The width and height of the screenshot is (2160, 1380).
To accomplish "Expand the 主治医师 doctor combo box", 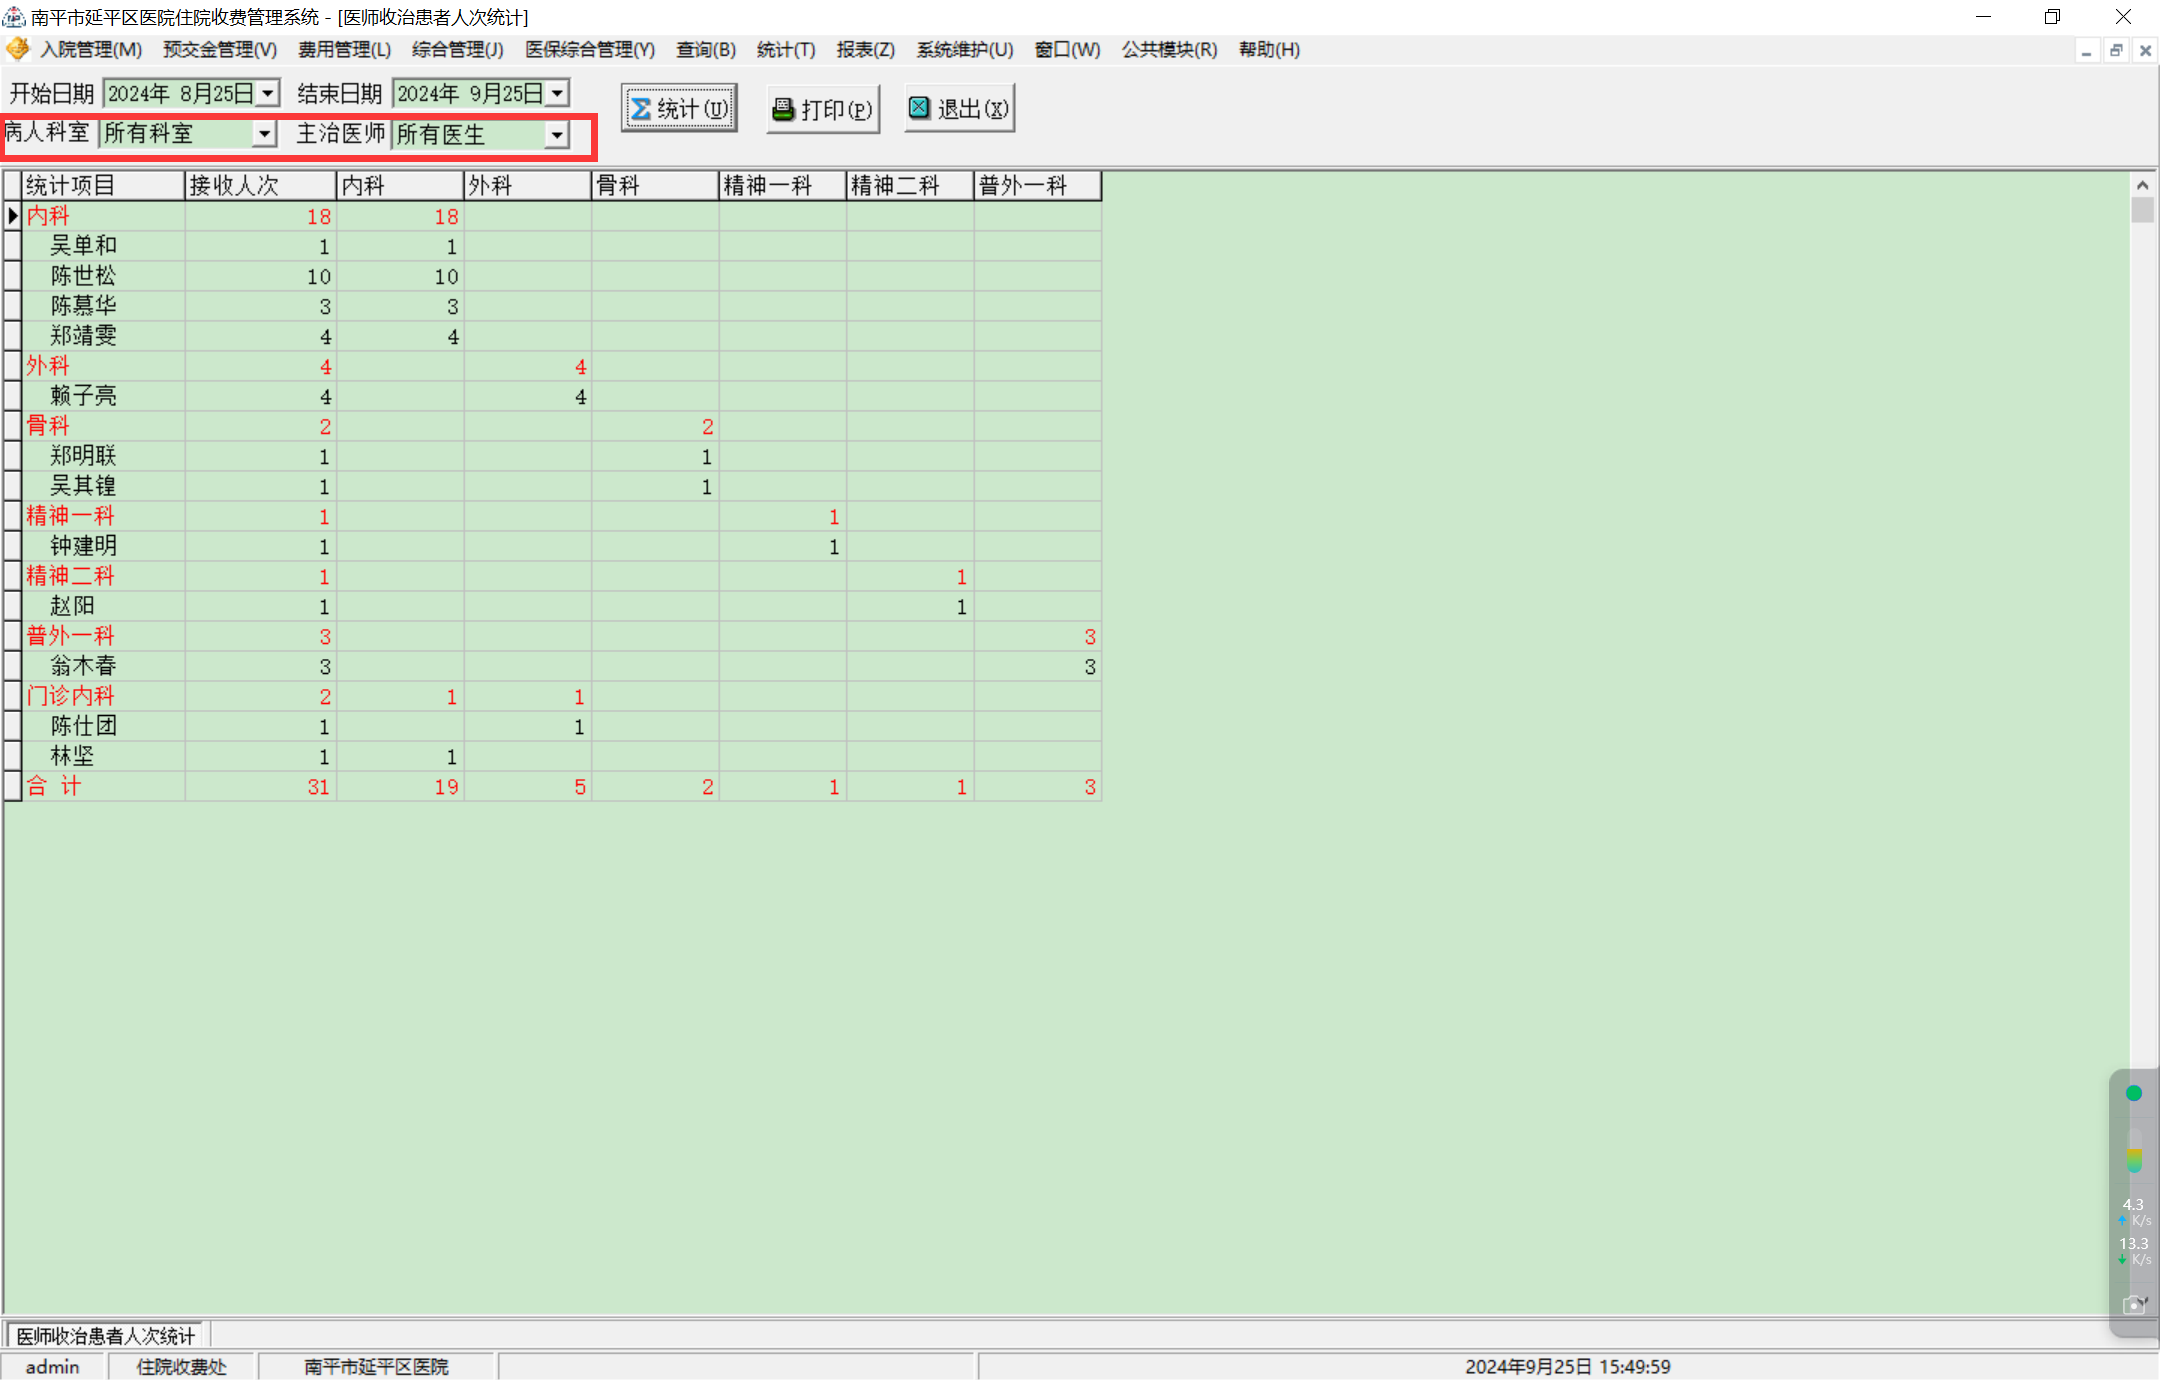I will point(557,134).
